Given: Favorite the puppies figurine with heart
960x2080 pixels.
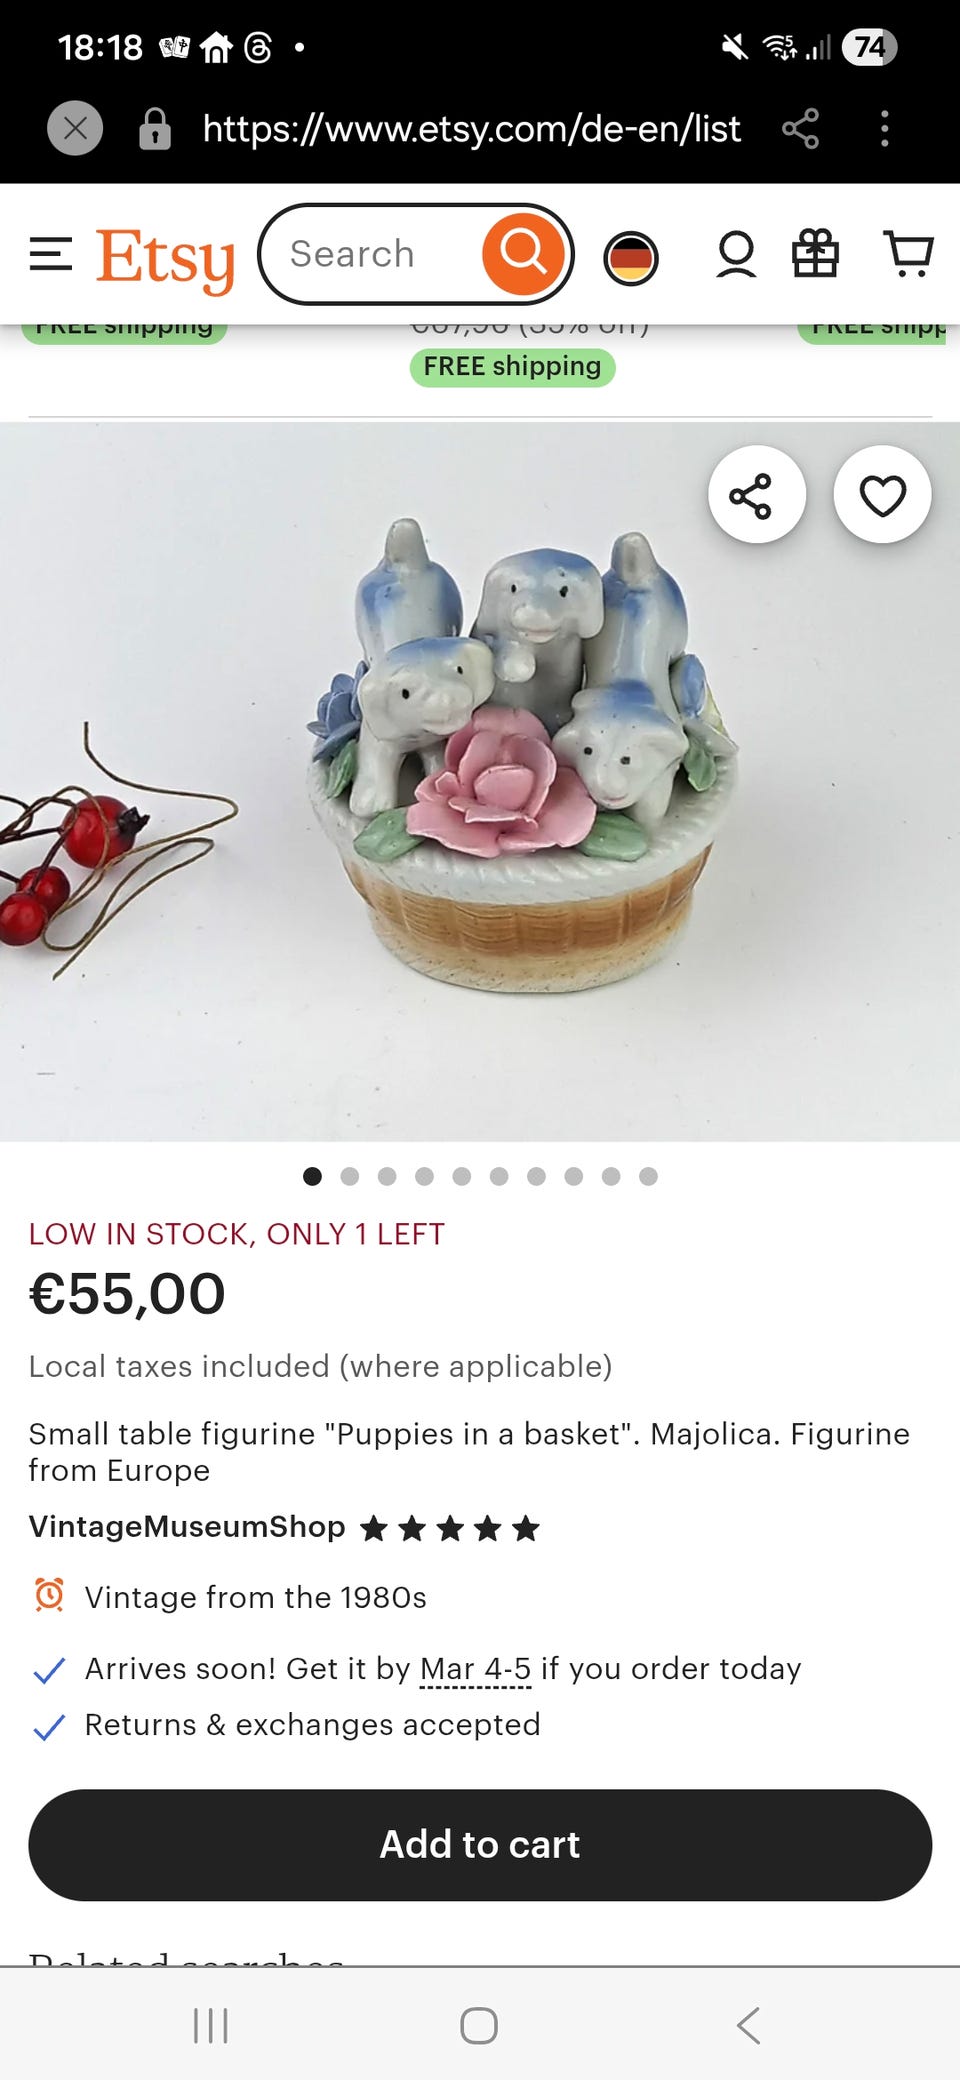Looking at the screenshot, I should (882, 495).
